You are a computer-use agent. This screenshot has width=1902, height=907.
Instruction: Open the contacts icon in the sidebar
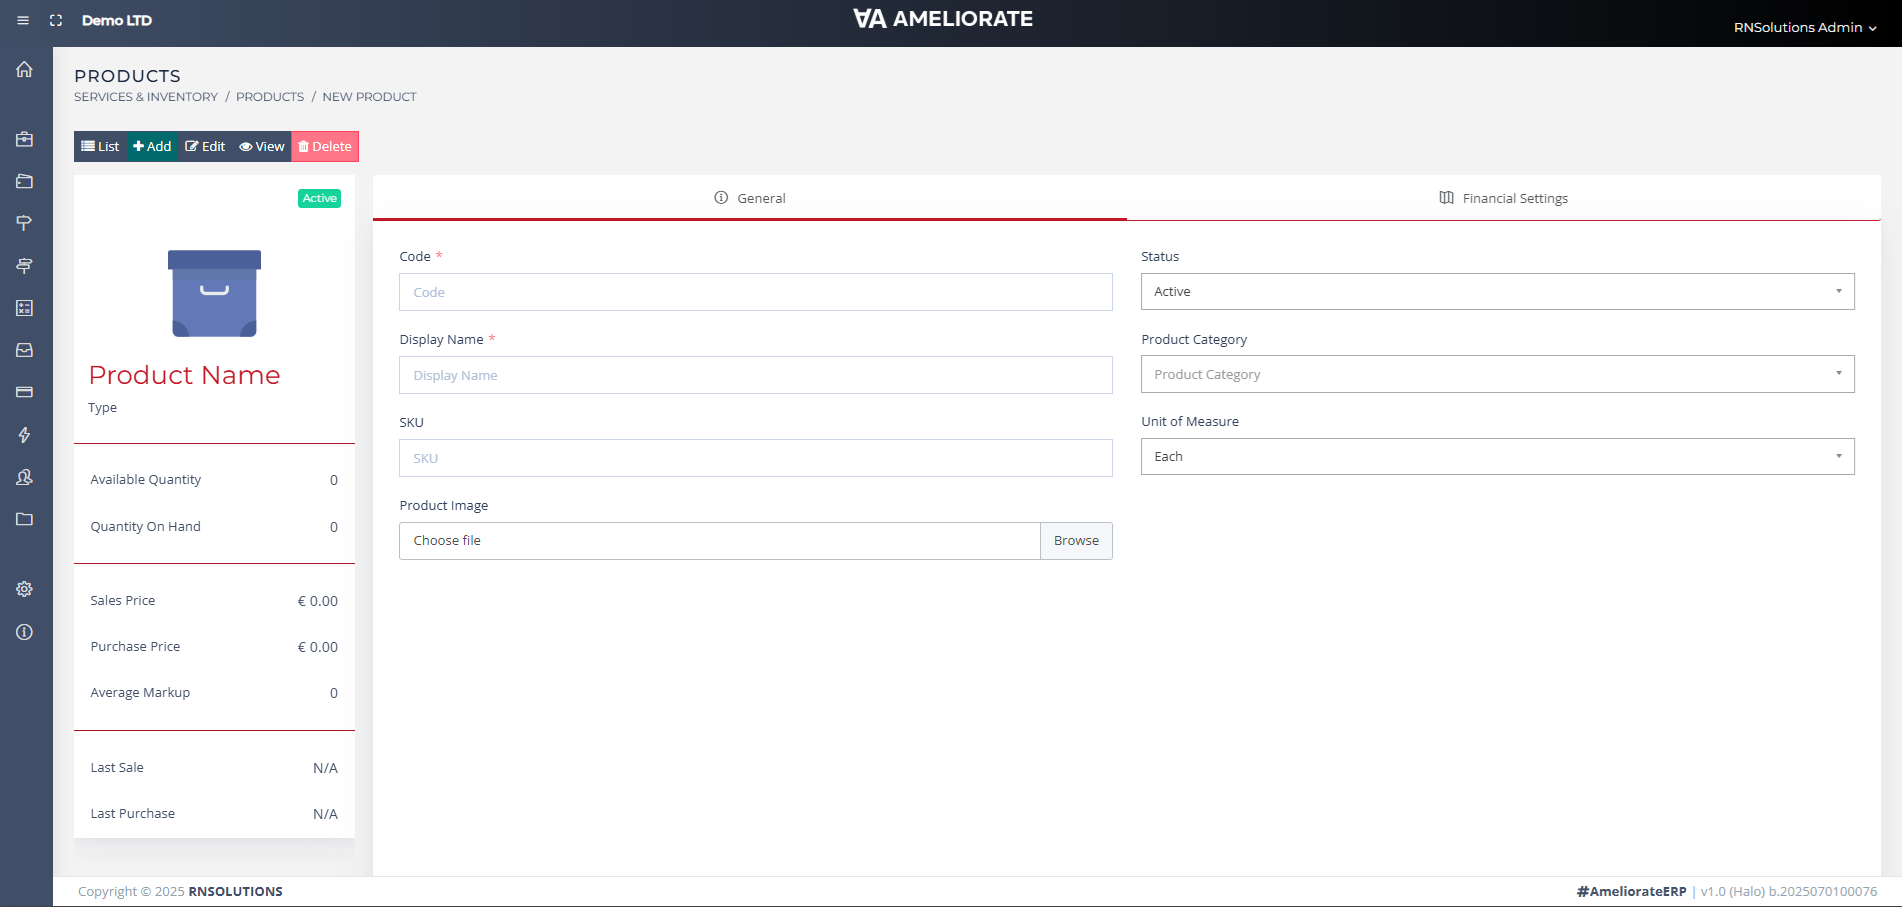24,477
